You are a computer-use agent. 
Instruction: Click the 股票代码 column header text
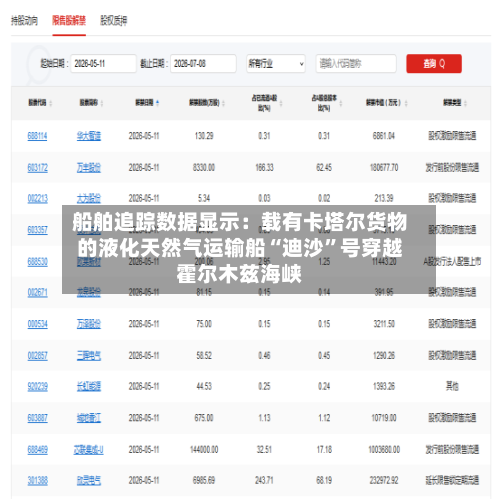coord(37,103)
